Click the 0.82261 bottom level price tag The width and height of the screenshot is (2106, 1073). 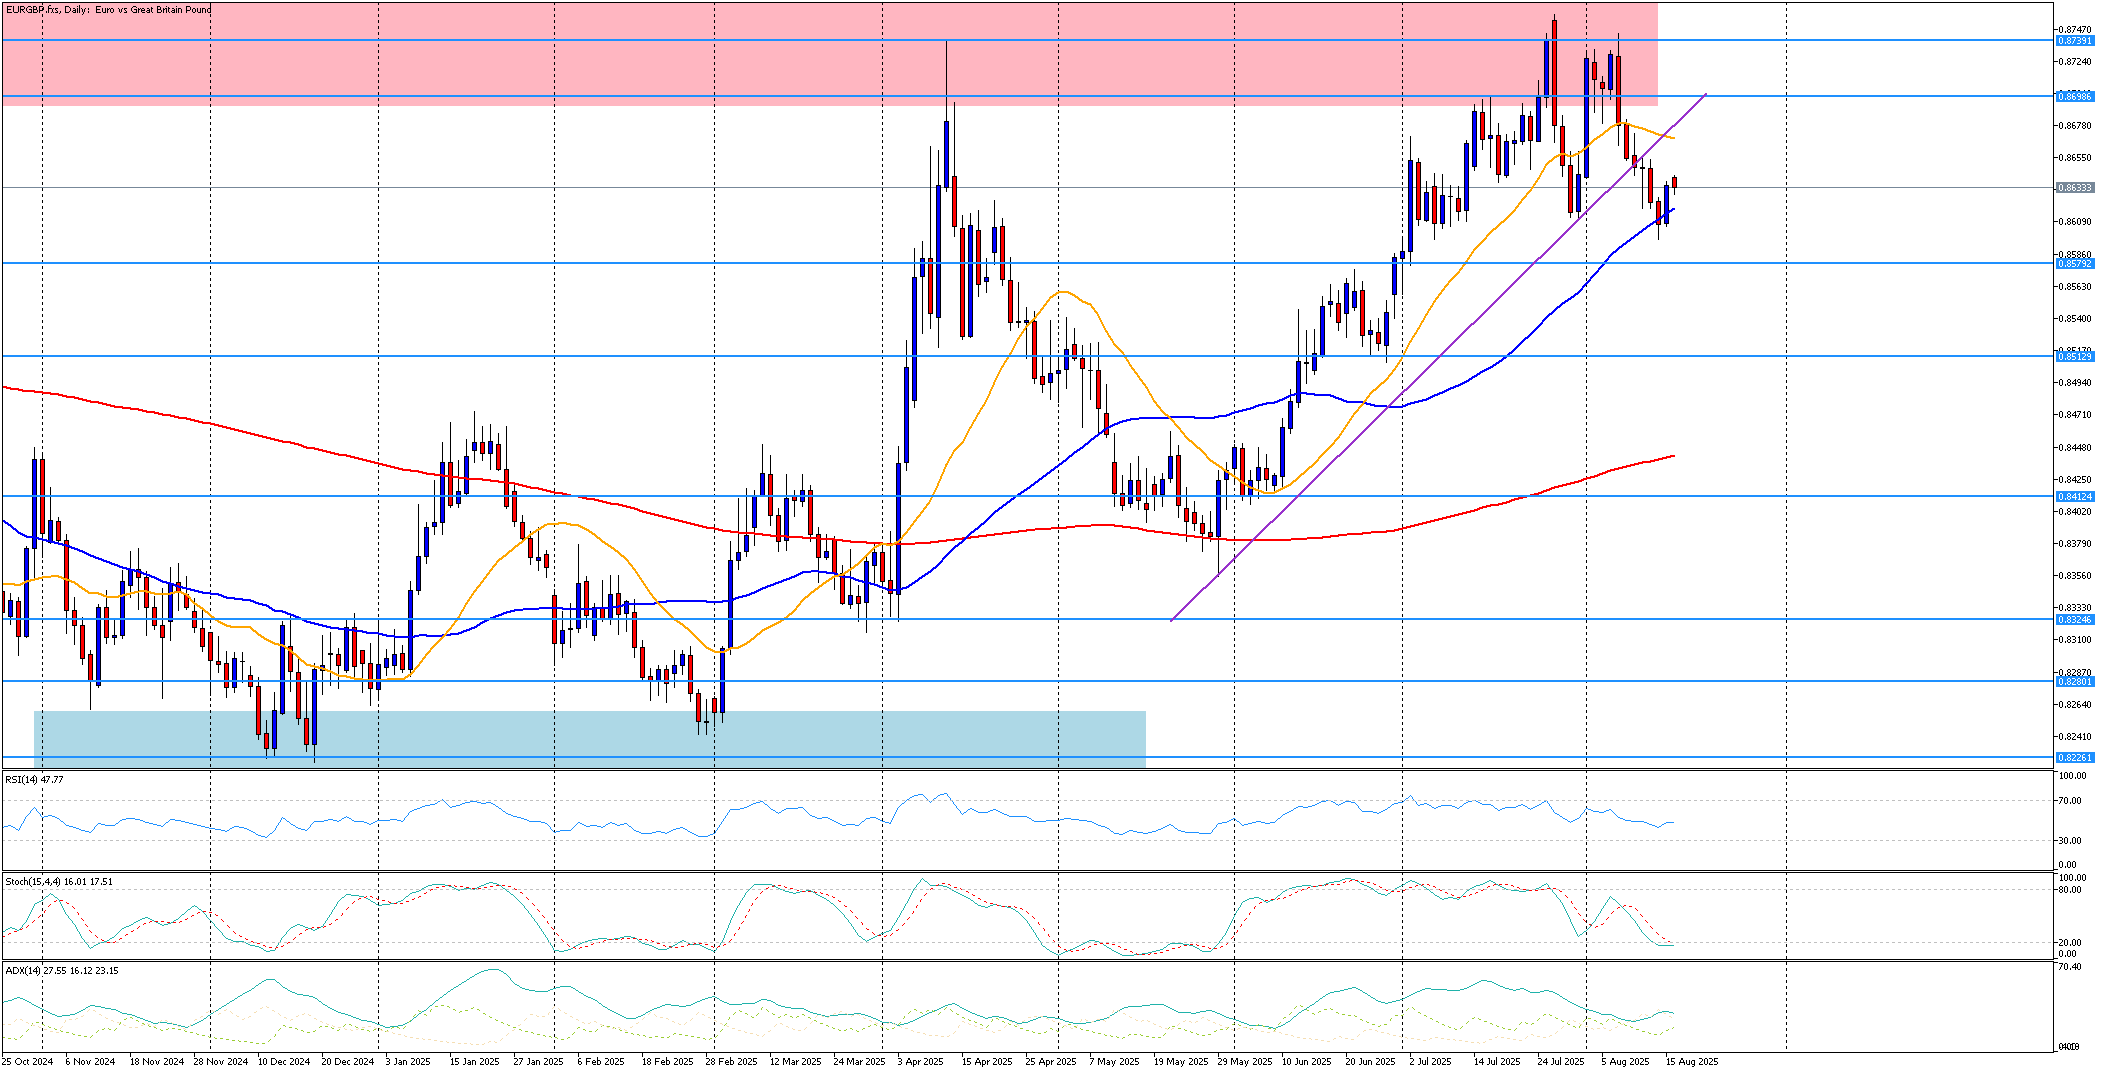coord(2073,758)
